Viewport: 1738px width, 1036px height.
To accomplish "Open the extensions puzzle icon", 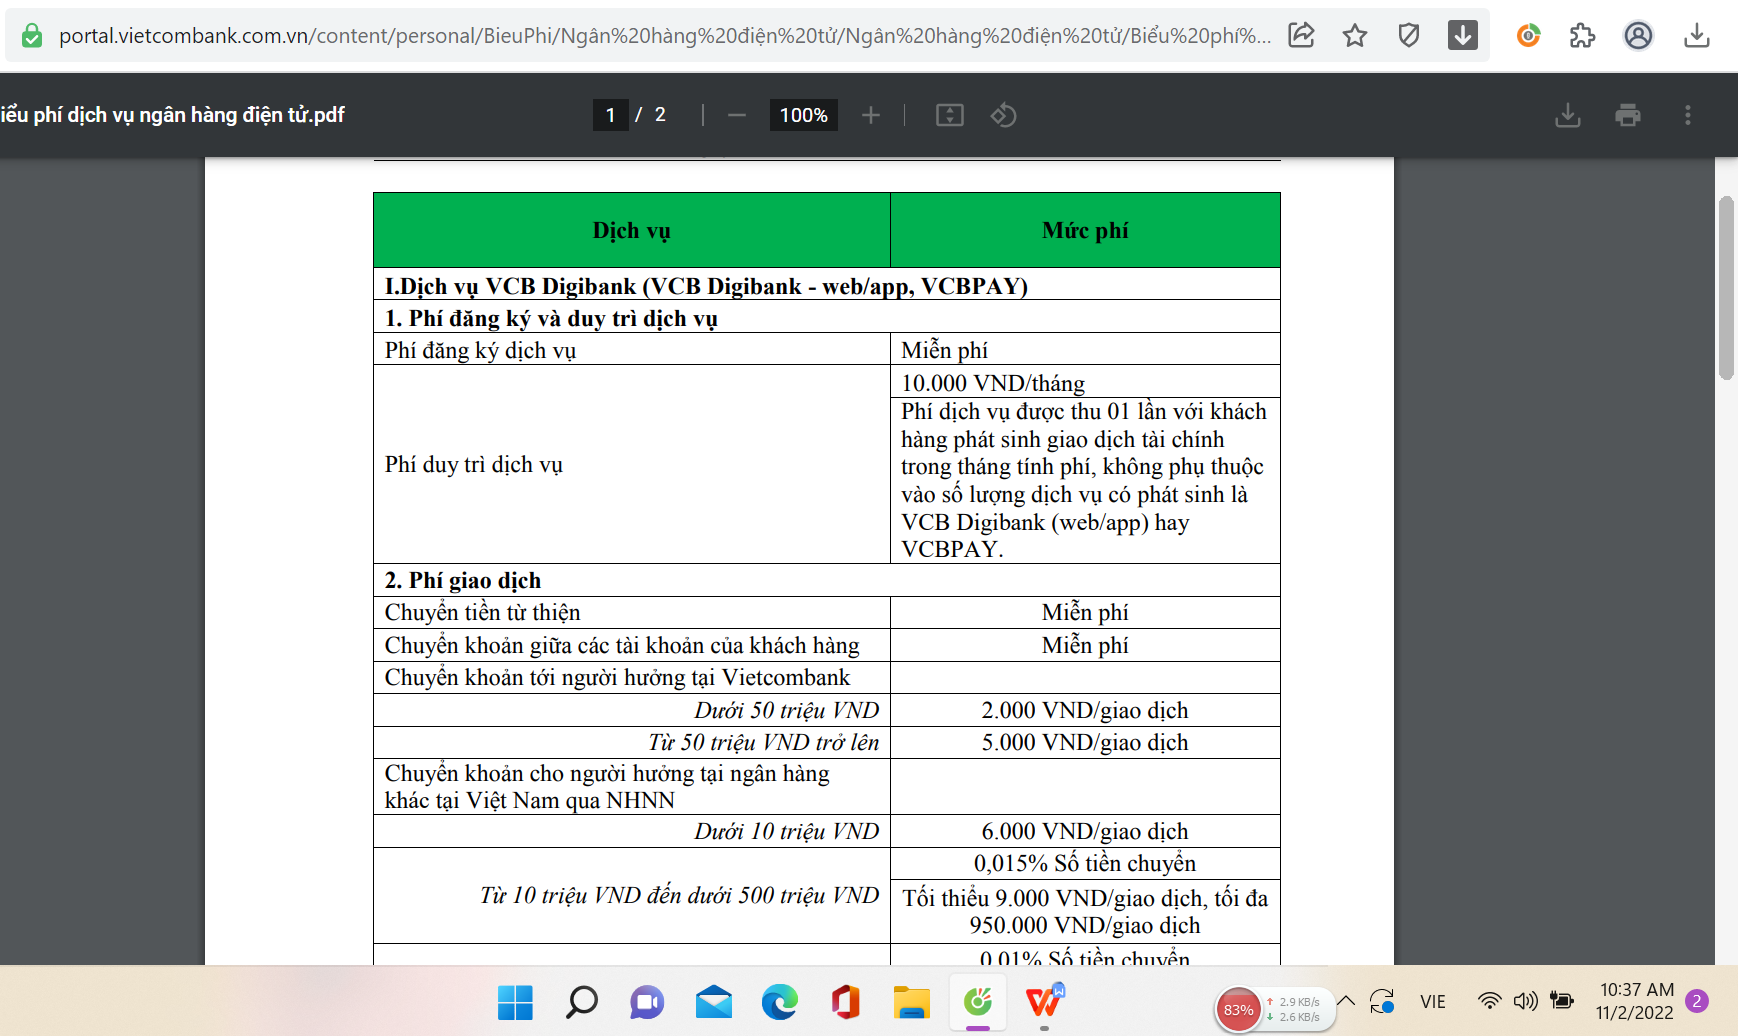I will tap(1583, 36).
